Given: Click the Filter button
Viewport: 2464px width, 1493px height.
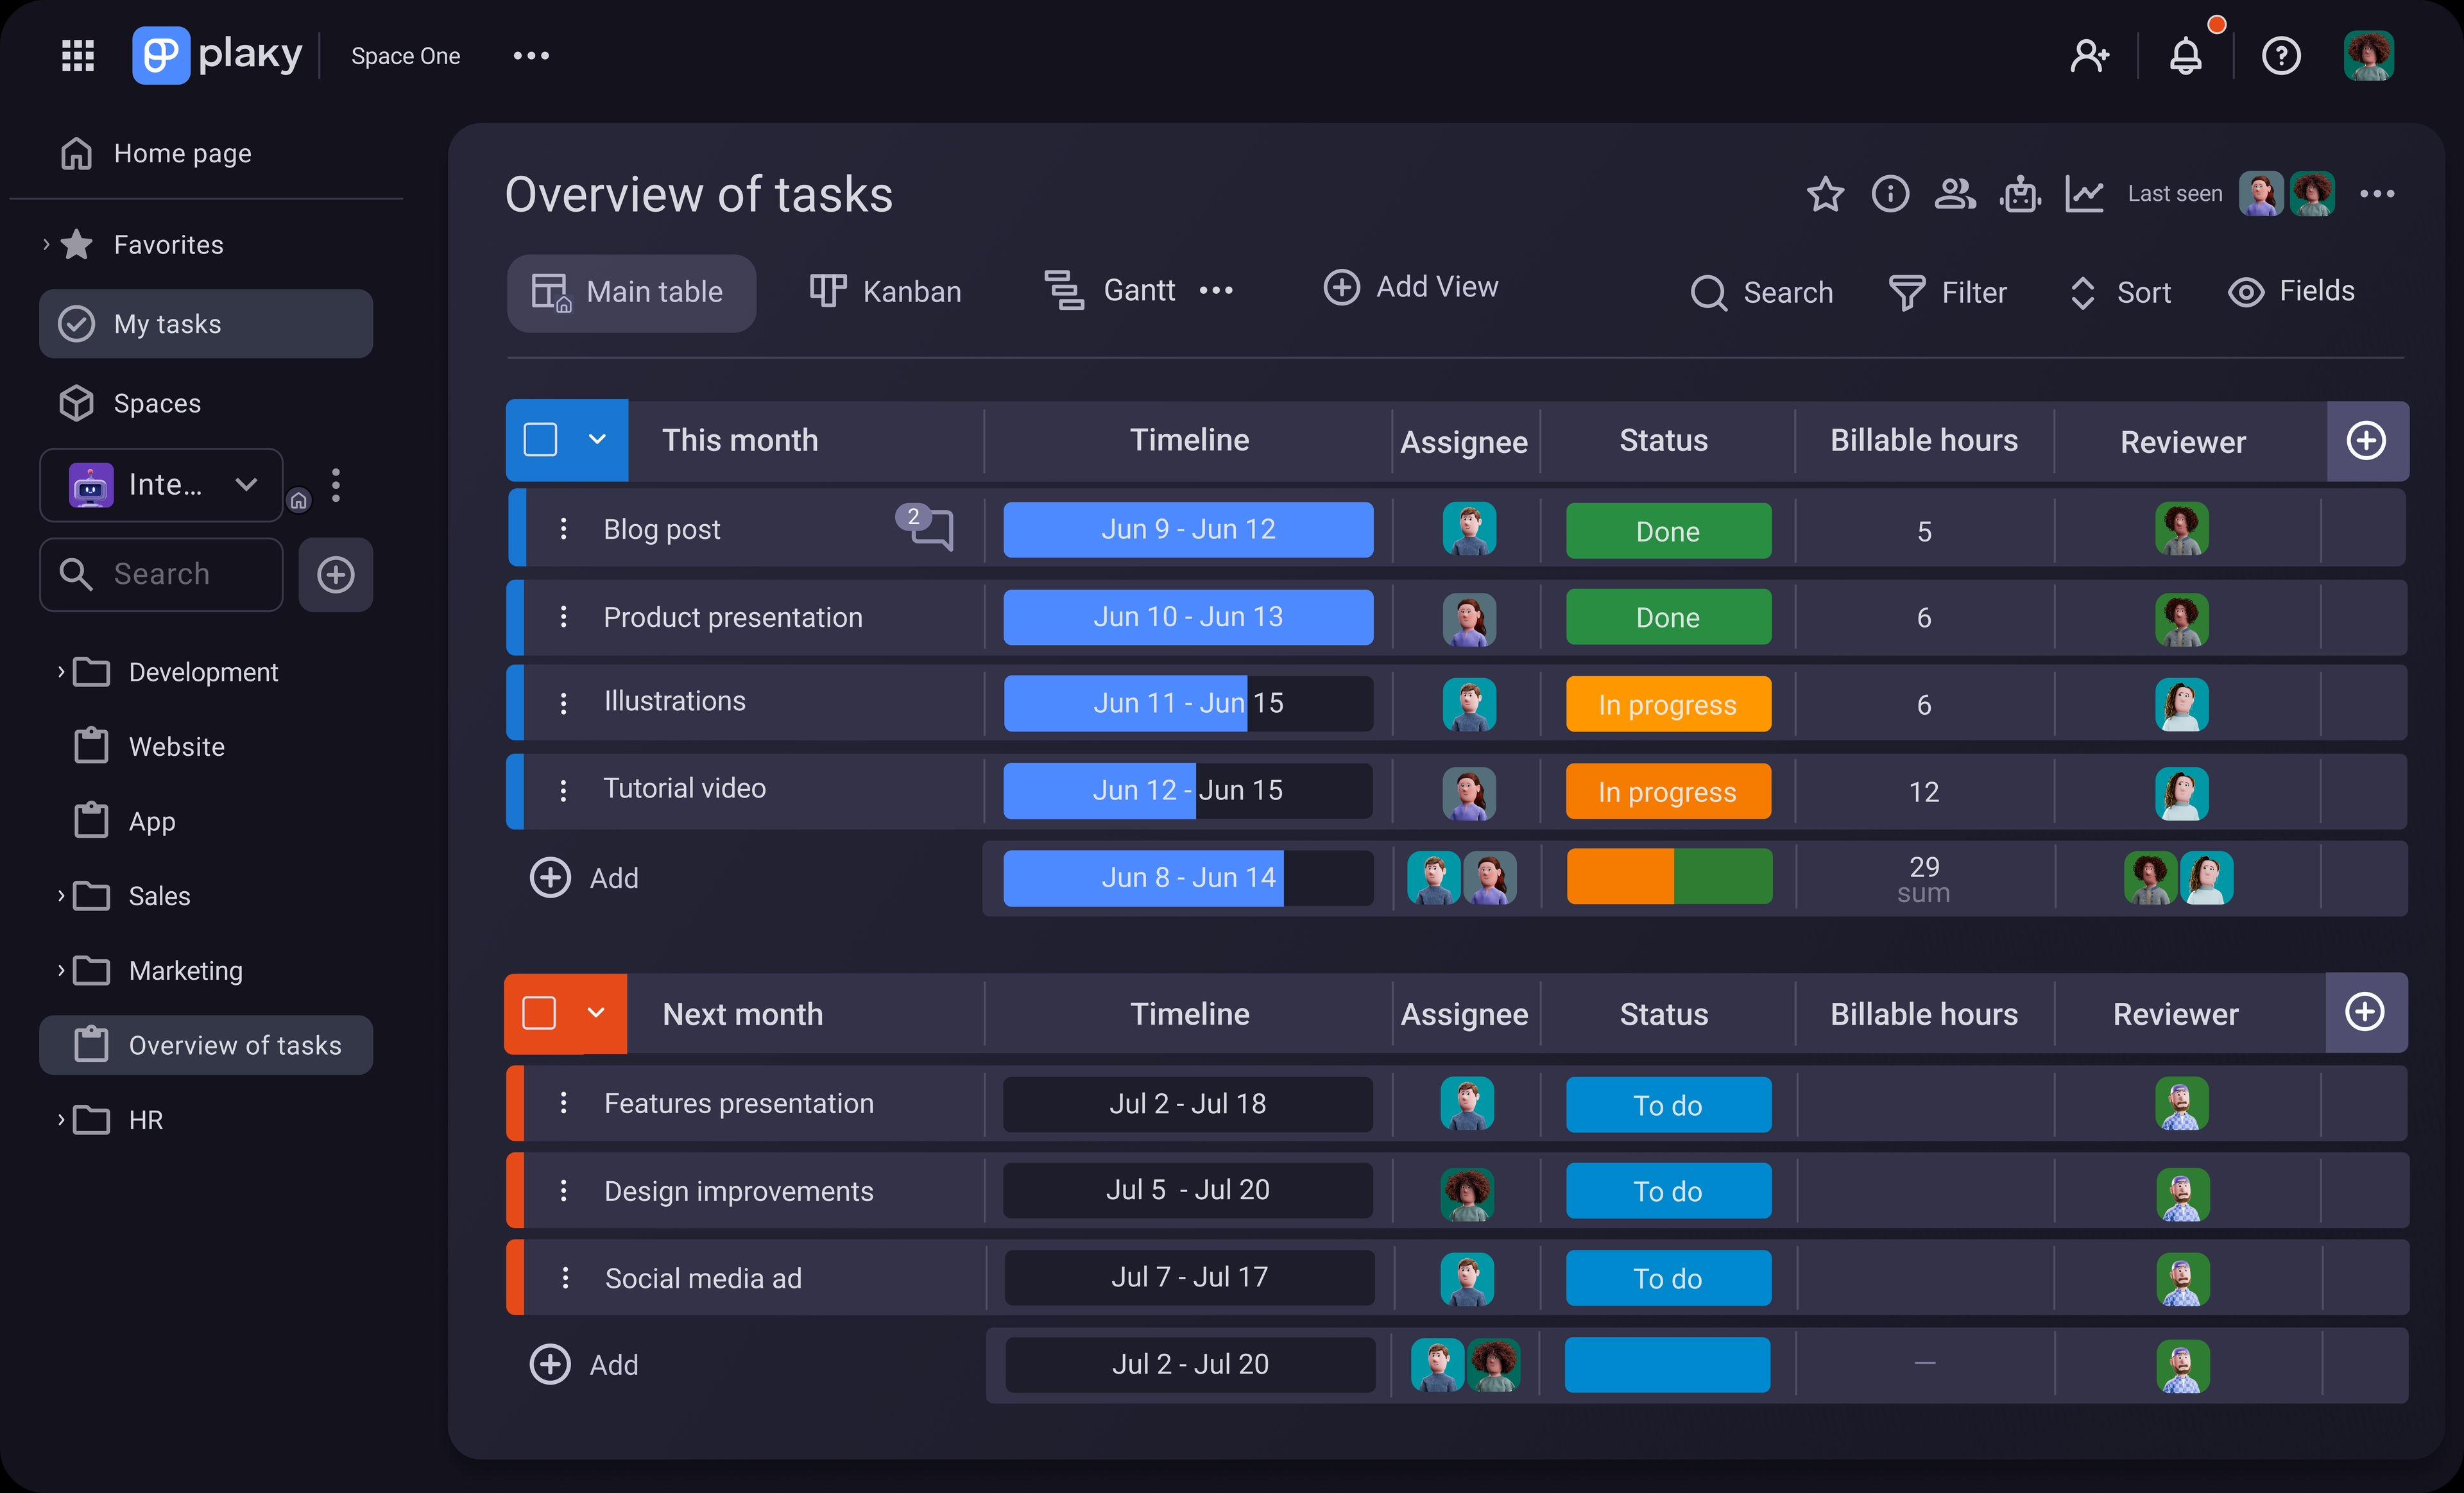Looking at the screenshot, I should click(x=1947, y=292).
